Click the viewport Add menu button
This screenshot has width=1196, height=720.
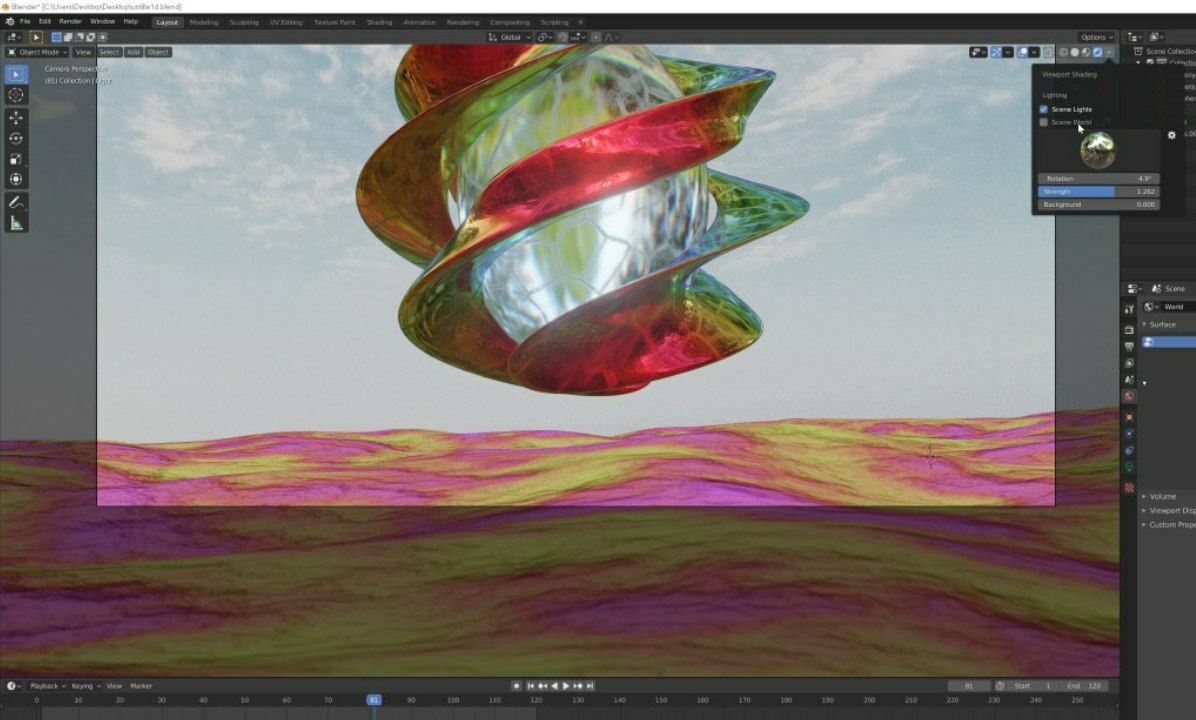coord(133,52)
